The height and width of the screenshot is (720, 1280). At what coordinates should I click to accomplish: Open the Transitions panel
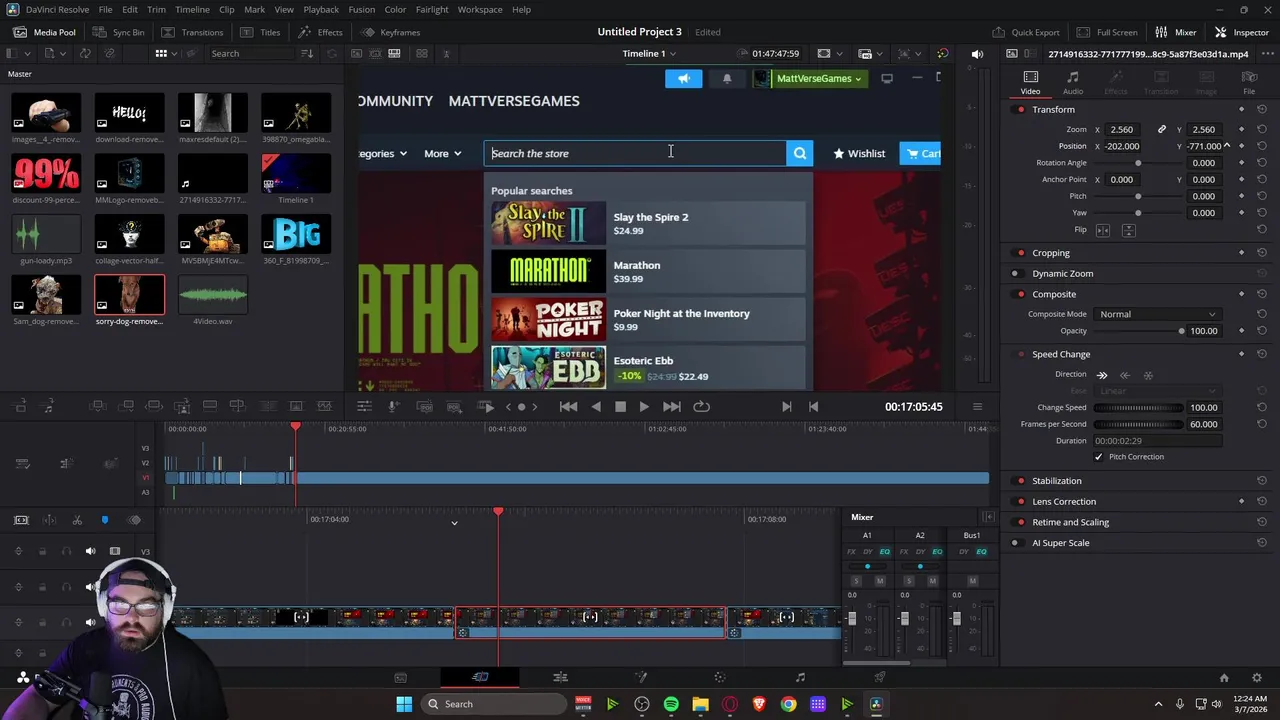click(x=193, y=32)
